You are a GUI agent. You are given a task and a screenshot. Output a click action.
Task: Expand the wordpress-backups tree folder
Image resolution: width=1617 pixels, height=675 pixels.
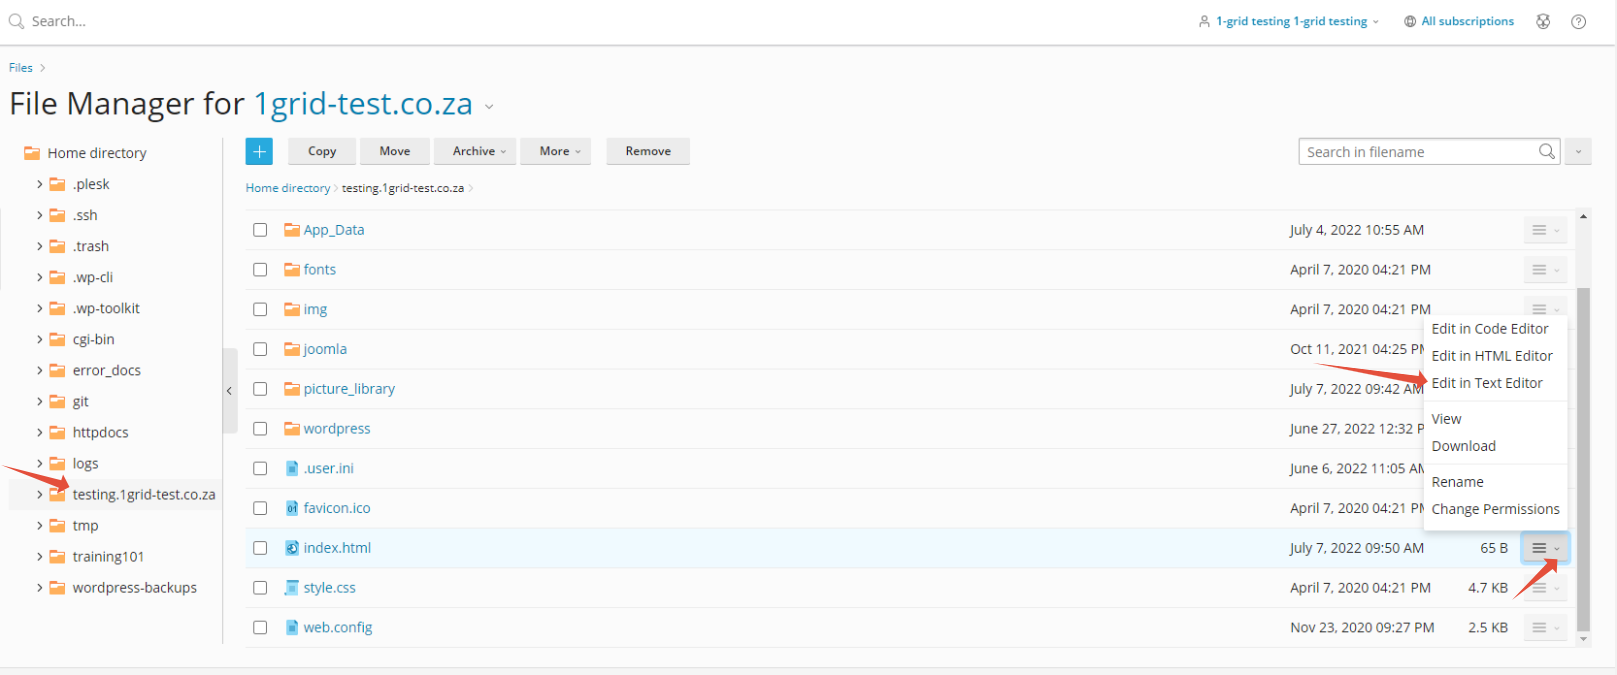pyautogui.click(x=39, y=587)
